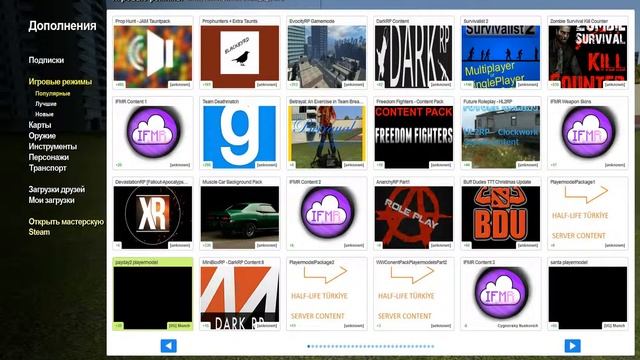This screenshot has width=640, height=360.
Task: Go to previous page with left arrow
Action: [x=169, y=346]
